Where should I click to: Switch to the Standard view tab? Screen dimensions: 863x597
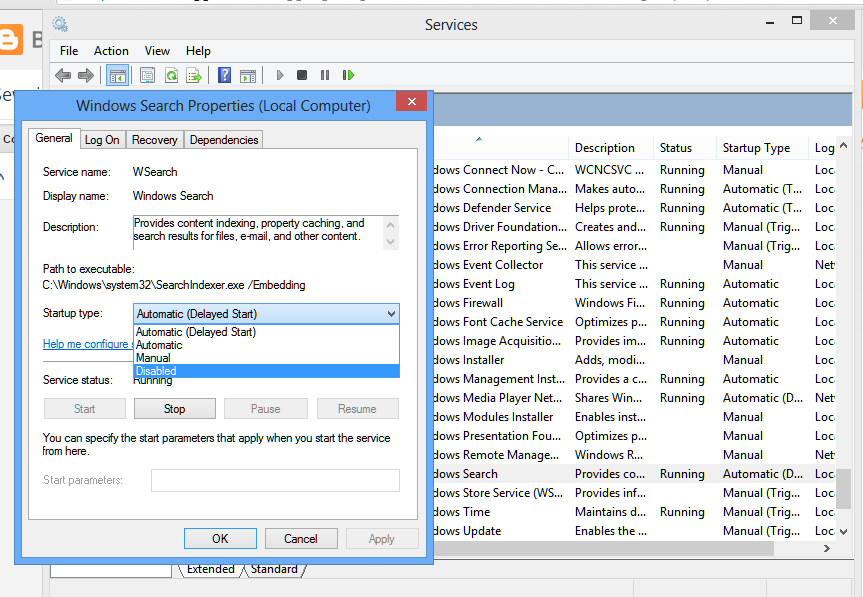(274, 569)
